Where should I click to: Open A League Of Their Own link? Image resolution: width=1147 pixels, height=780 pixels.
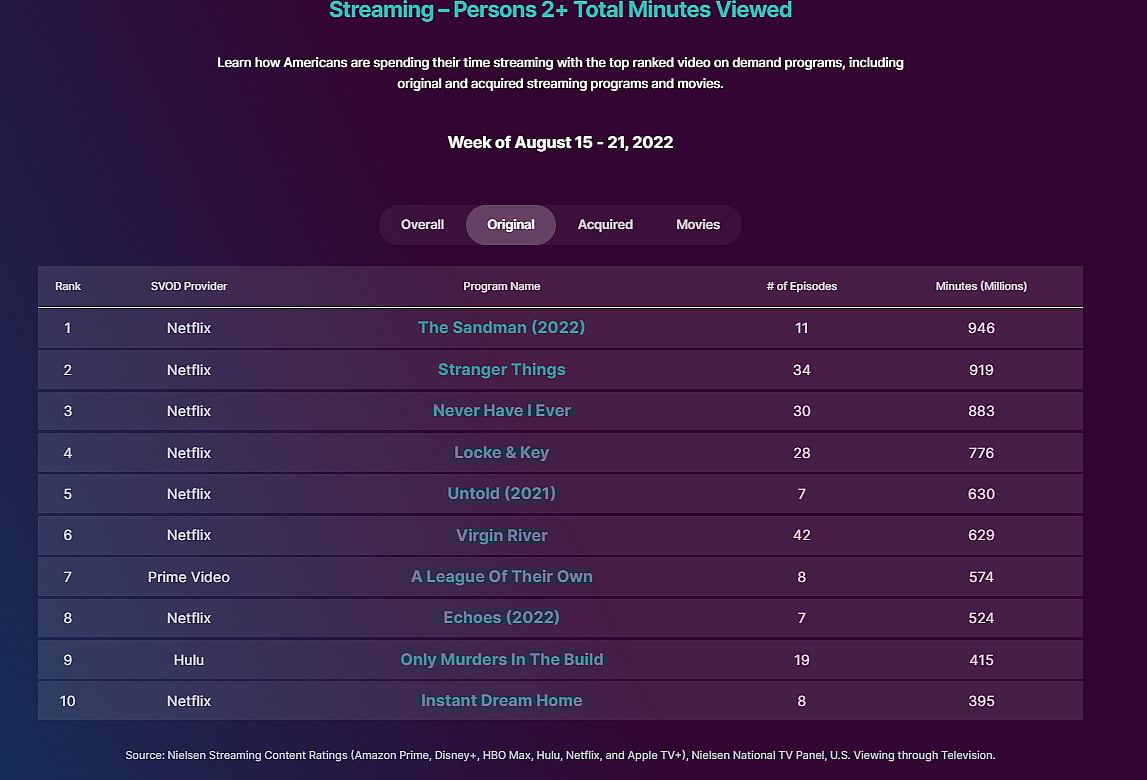[x=501, y=577]
